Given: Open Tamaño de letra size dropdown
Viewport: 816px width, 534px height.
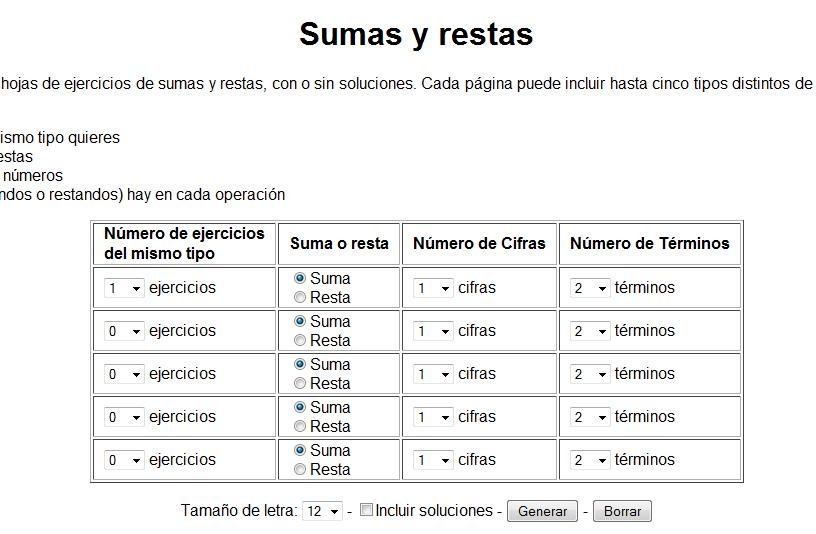Looking at the screenshot, I should (x=322, y=511).
